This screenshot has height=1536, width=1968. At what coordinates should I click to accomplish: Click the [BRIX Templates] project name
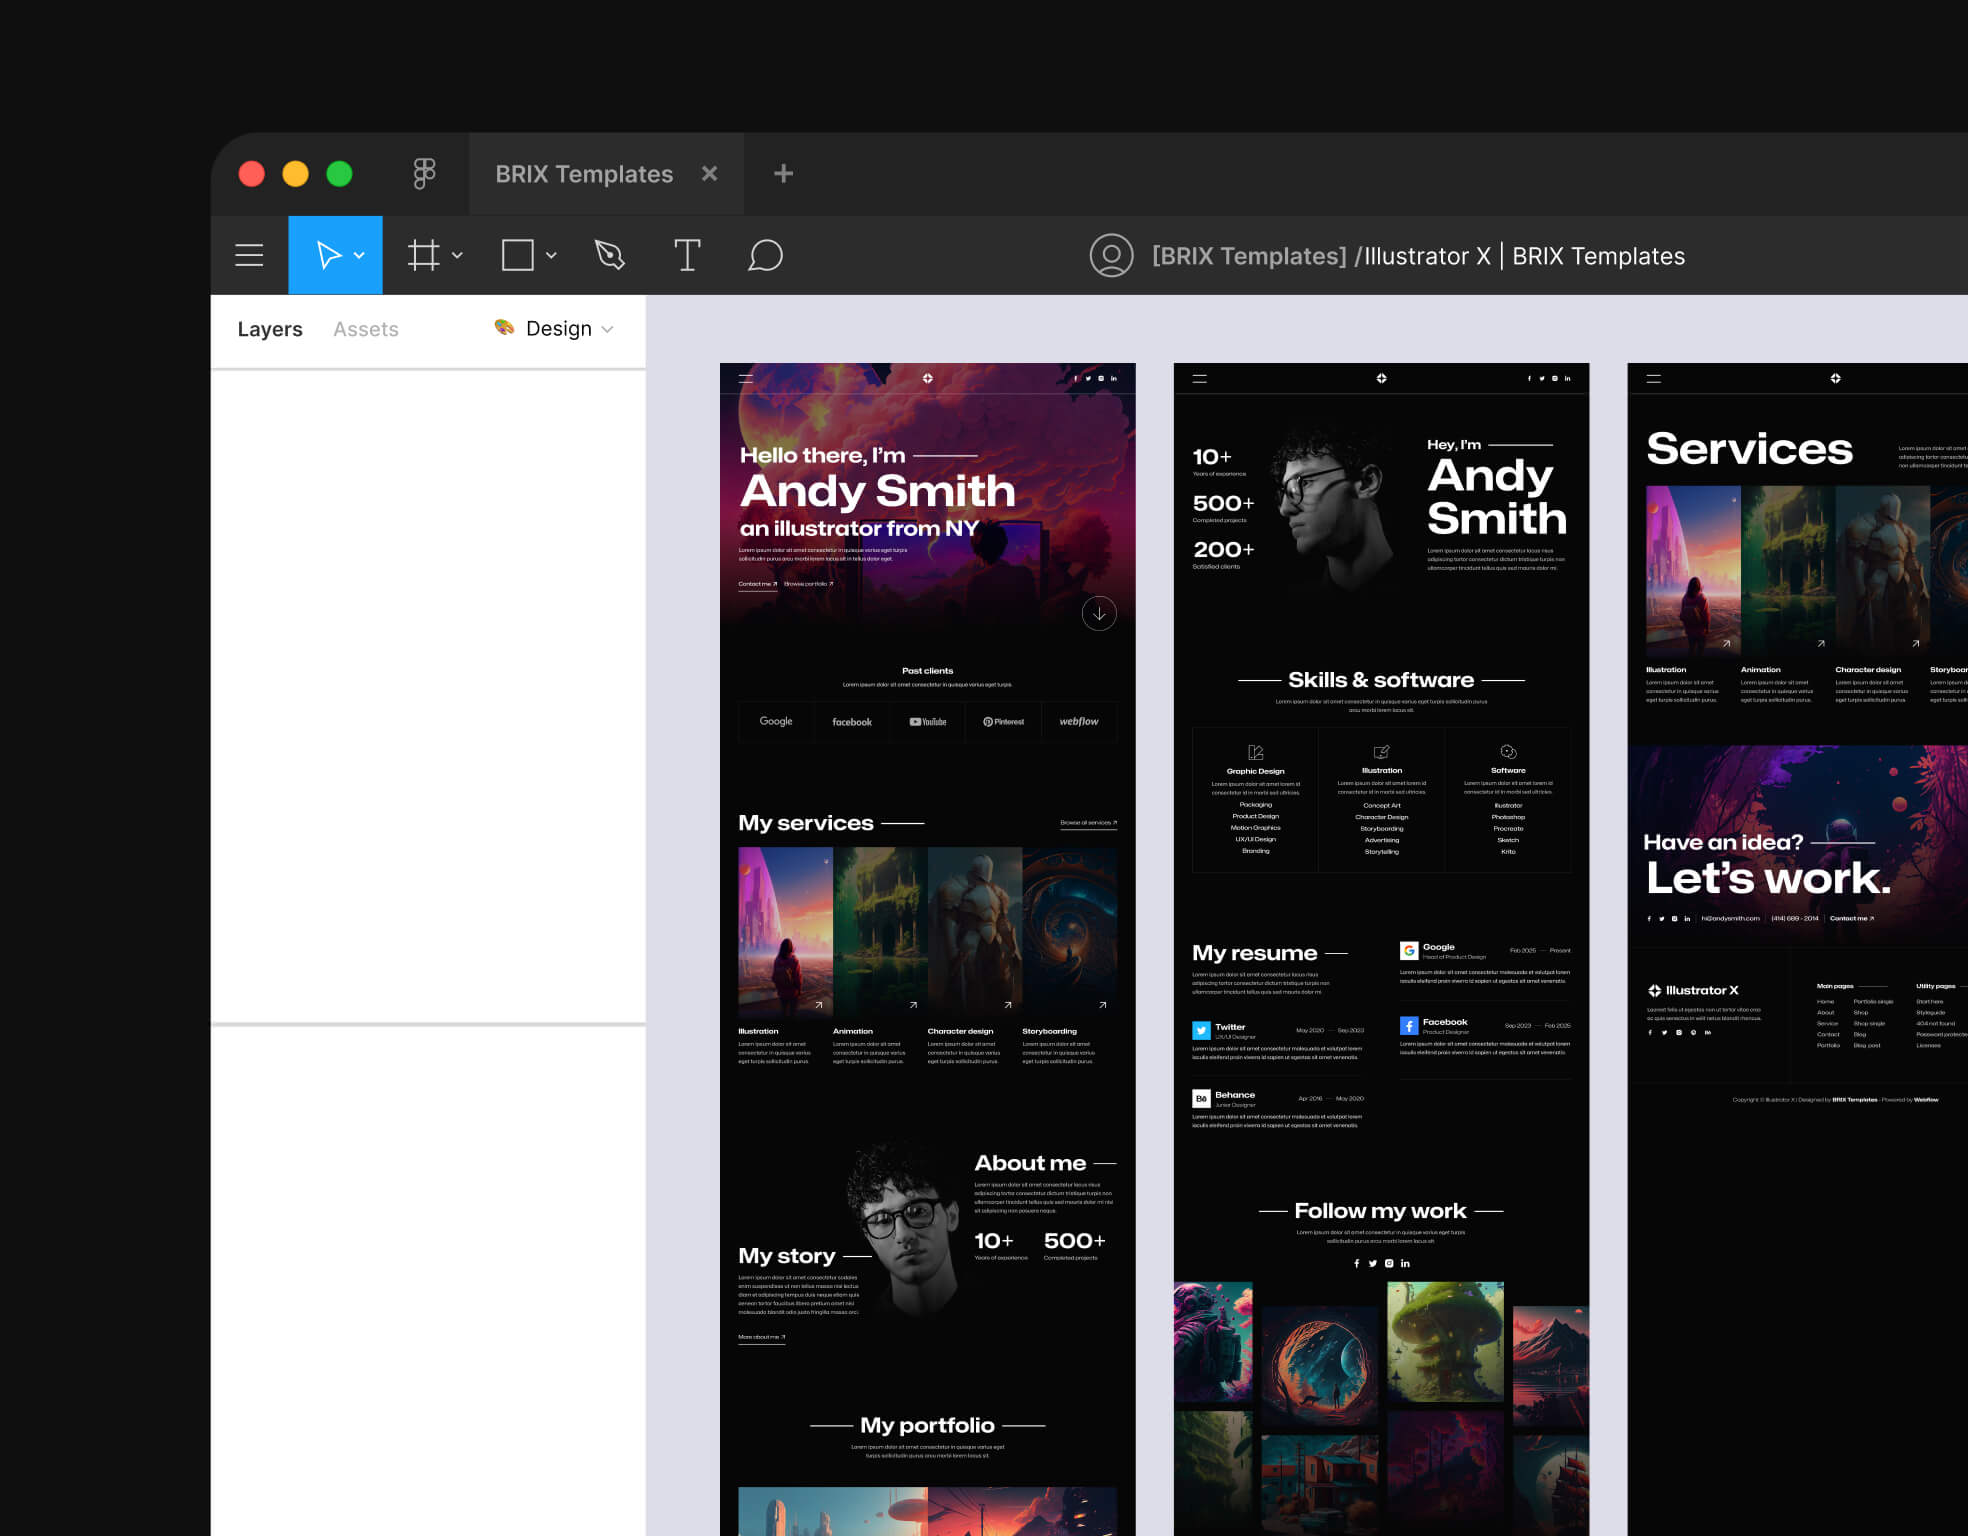(1249, 256)
